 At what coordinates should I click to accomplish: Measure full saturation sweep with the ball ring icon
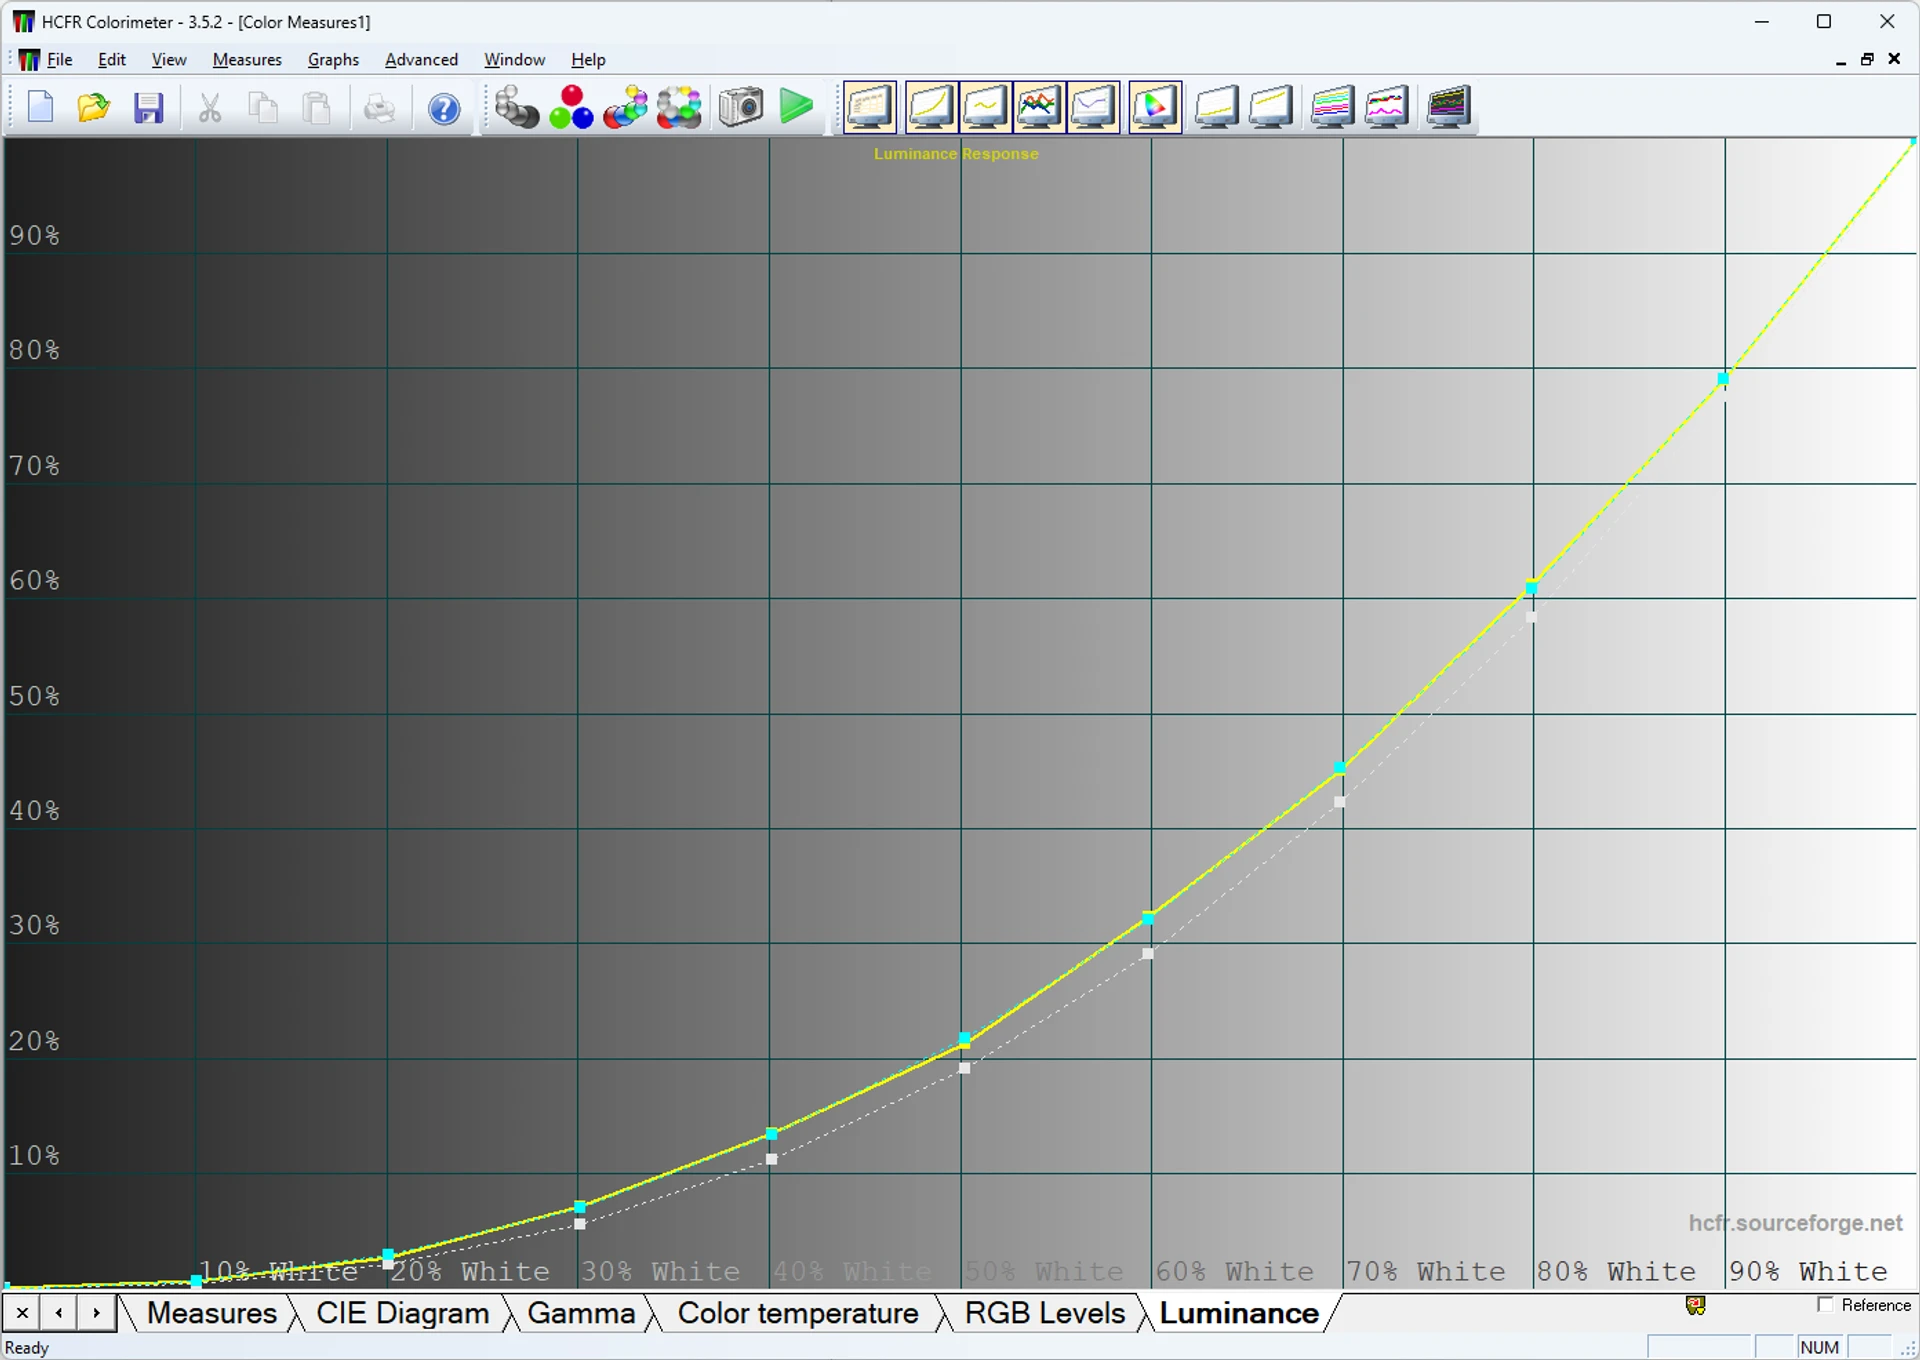point(679,107)
